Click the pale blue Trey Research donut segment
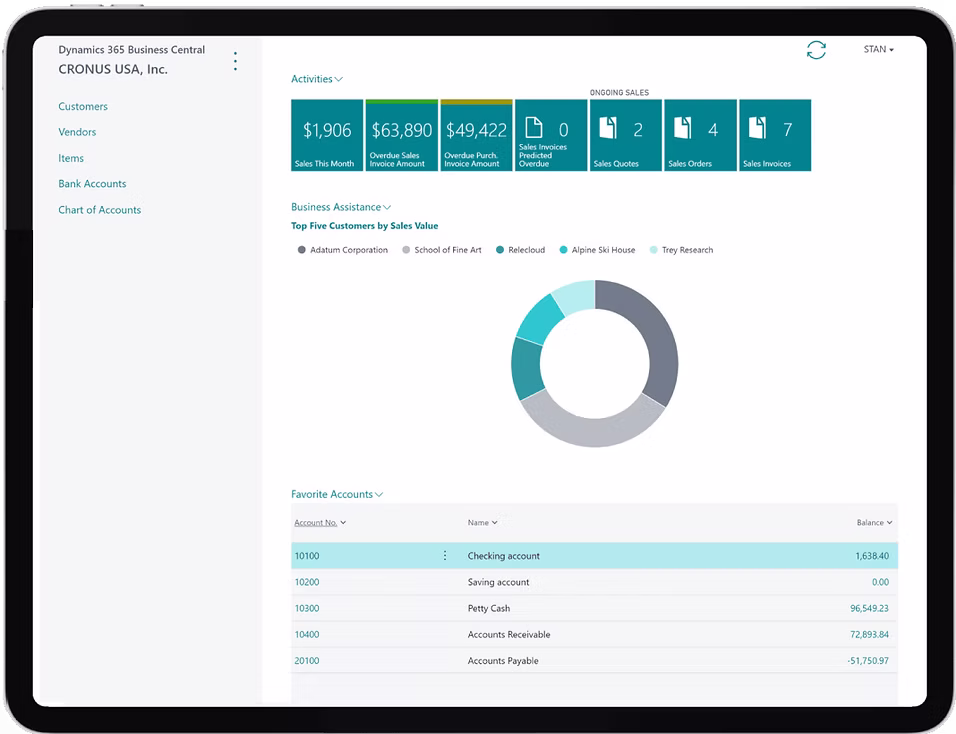 click(x=576, y=296)
